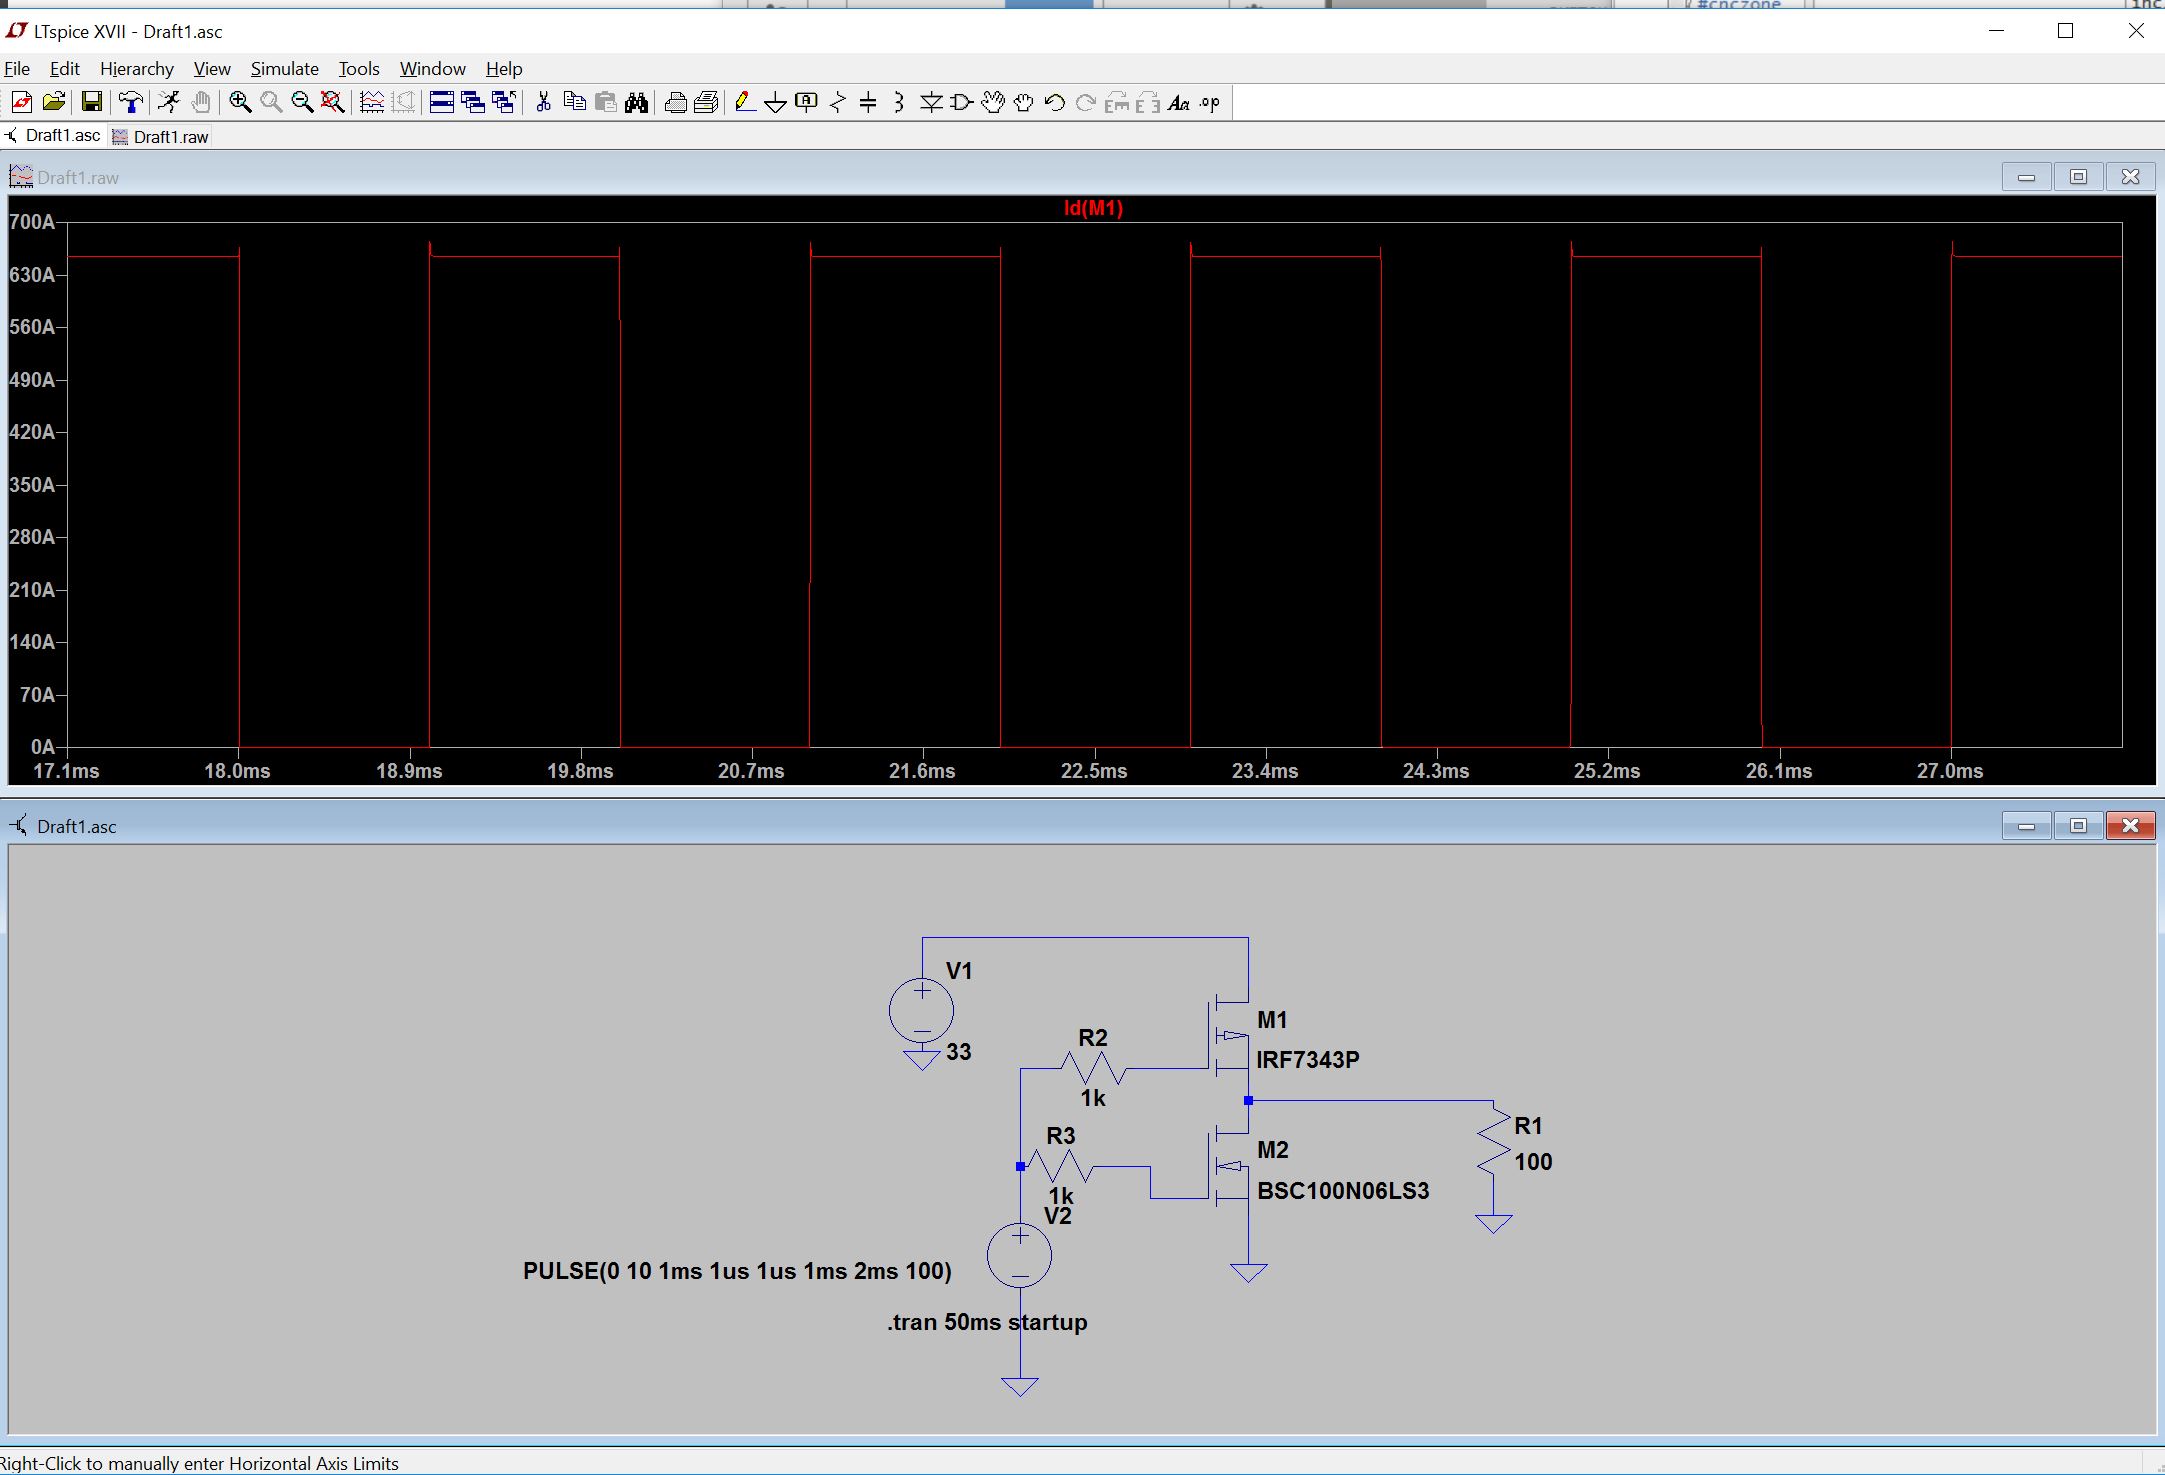Maximize the Draft1.raw waveform window

(x=2078, y=177)
